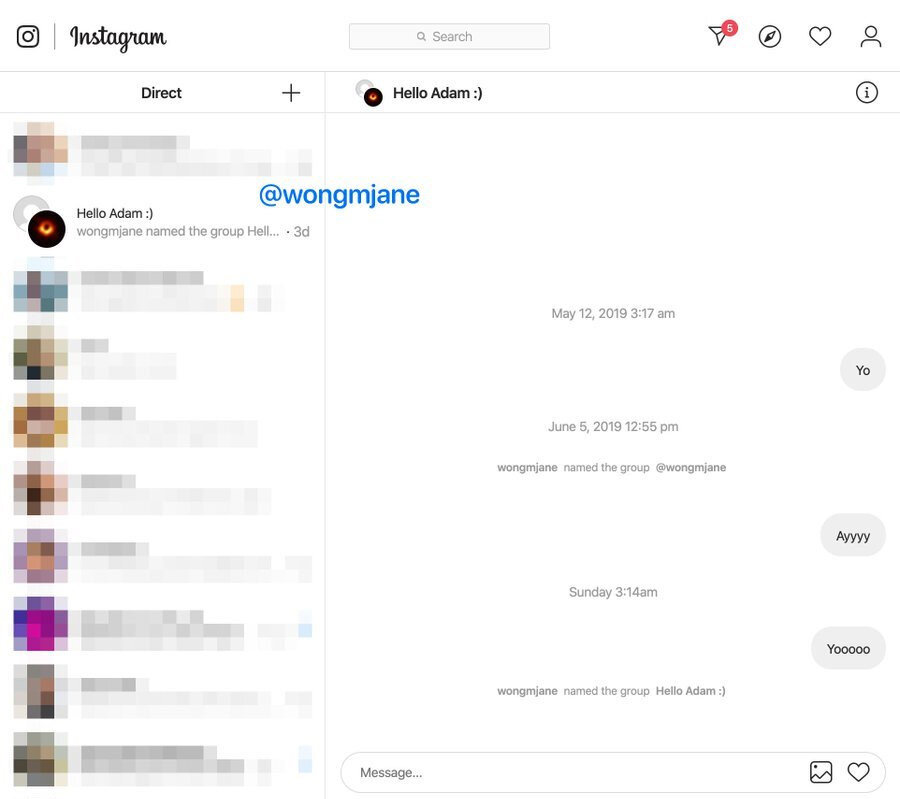Click the May 12, 2019 3:17 am timestamp
Image resolution: width=900 pixels, height=799 pixels.
[x=613, y=313]
